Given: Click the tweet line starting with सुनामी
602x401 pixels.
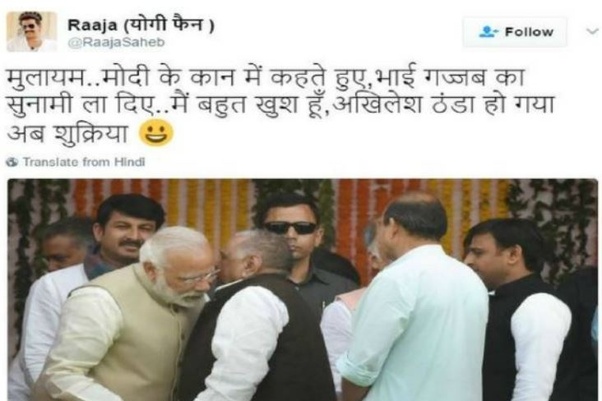Looking at the screenshot, I should 281,104.
